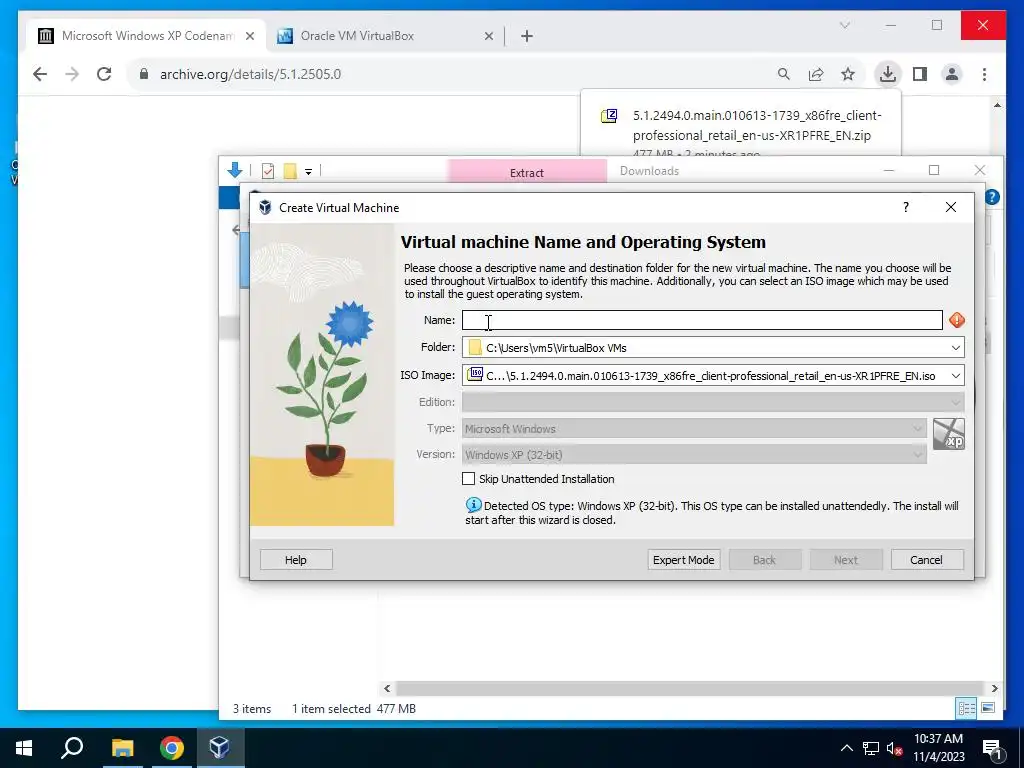Click the VirtualBox cube icon in dialog title
Image resolution: width=1024 pixels, height=768 pixels.
coord(265,207)
